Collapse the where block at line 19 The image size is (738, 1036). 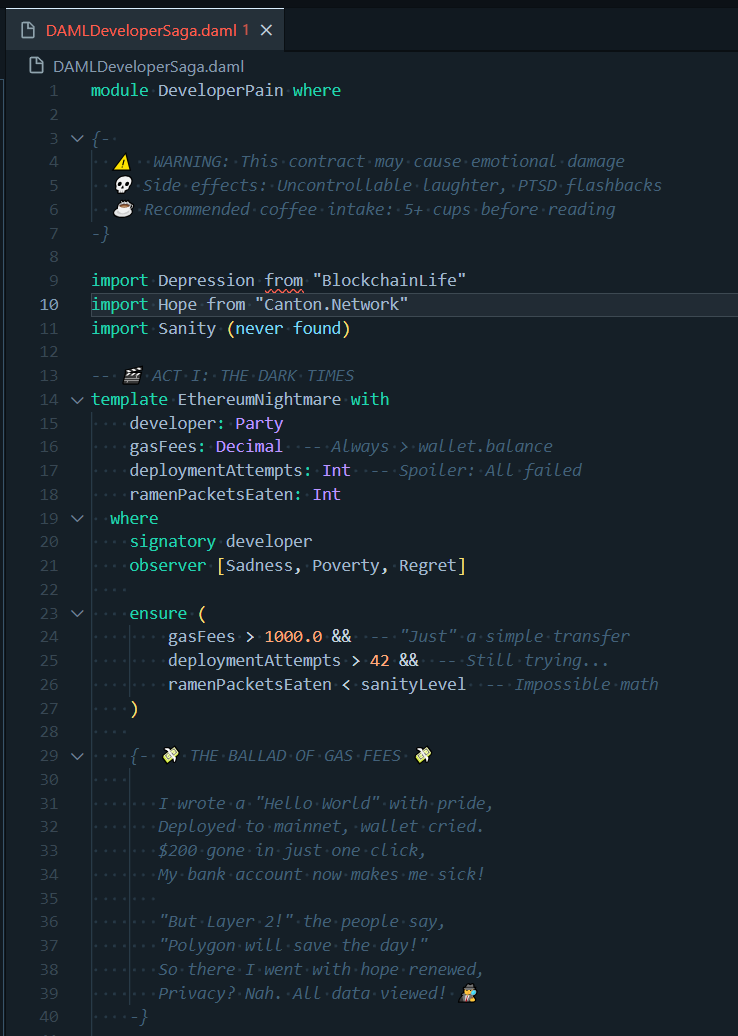[x=77, y=519]
